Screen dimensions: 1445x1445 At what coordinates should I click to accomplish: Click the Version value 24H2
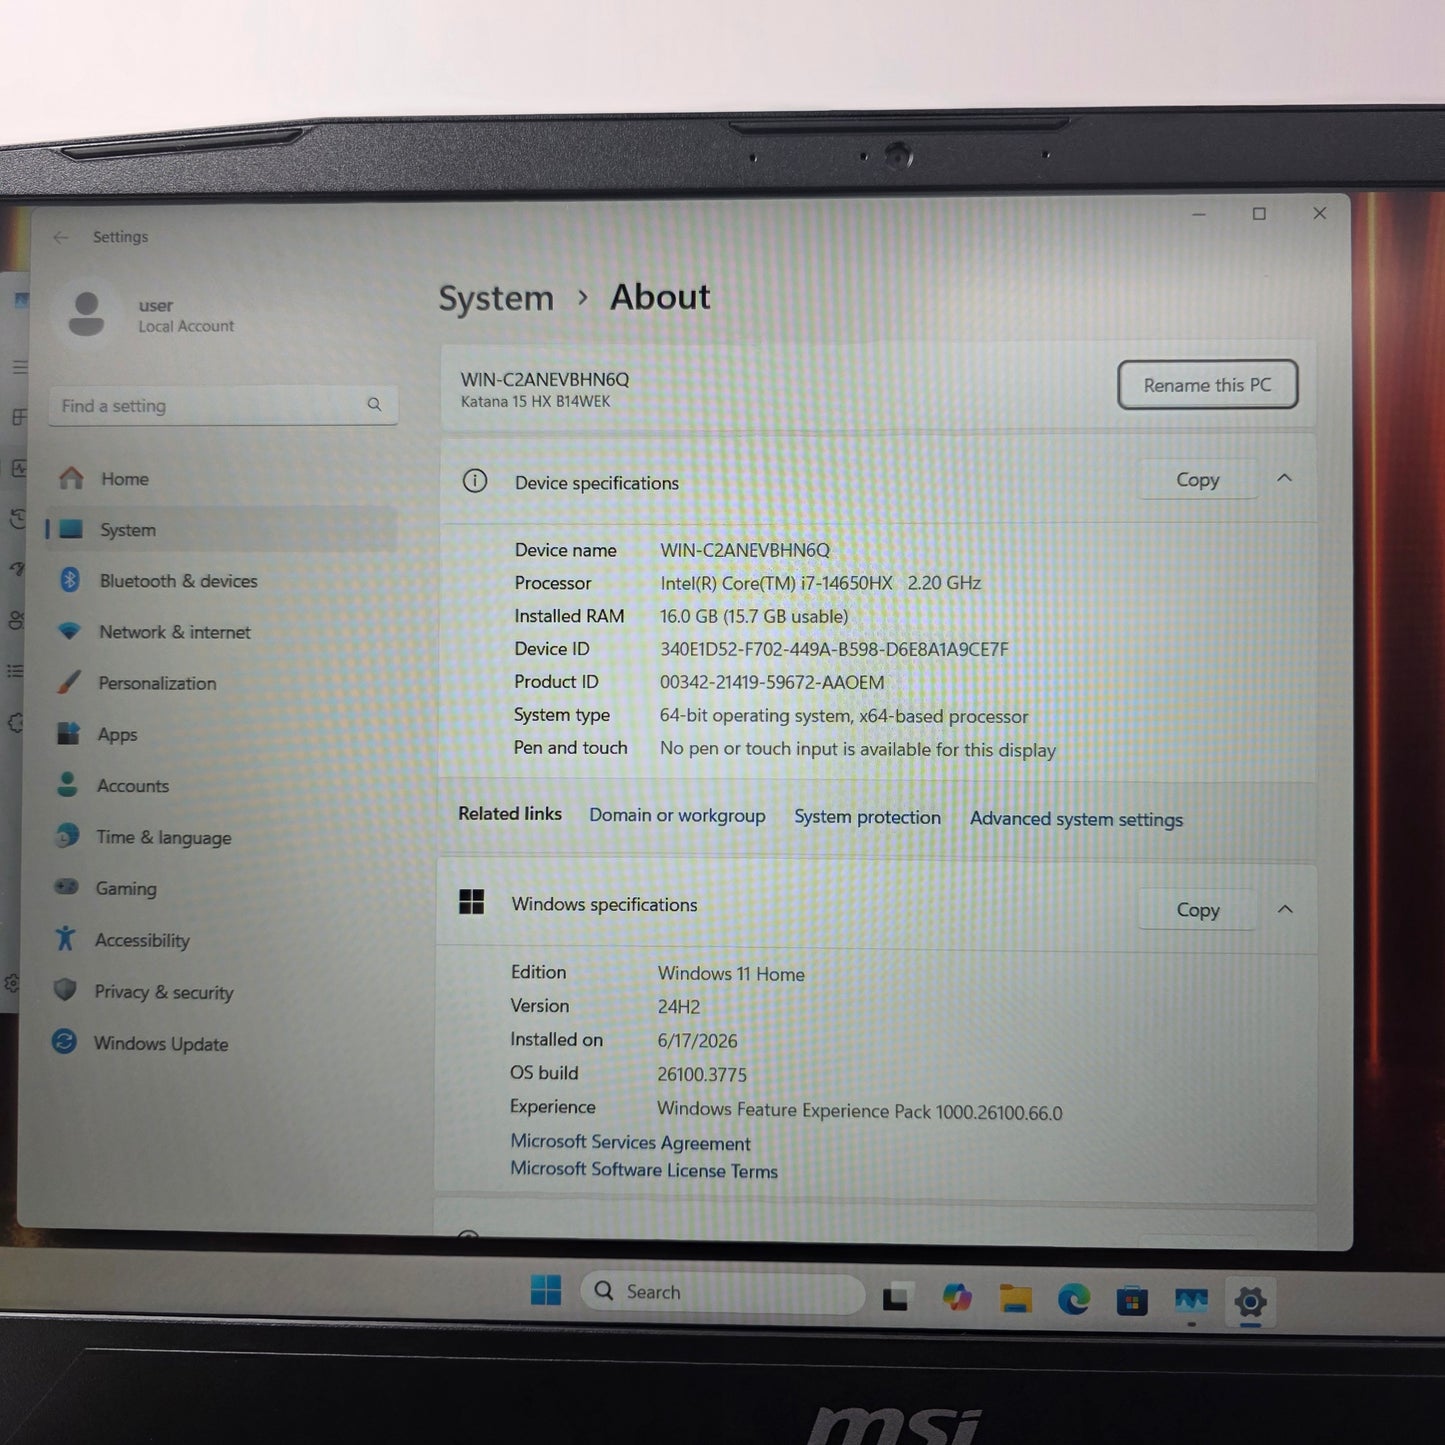click(x=679, y=1007)
